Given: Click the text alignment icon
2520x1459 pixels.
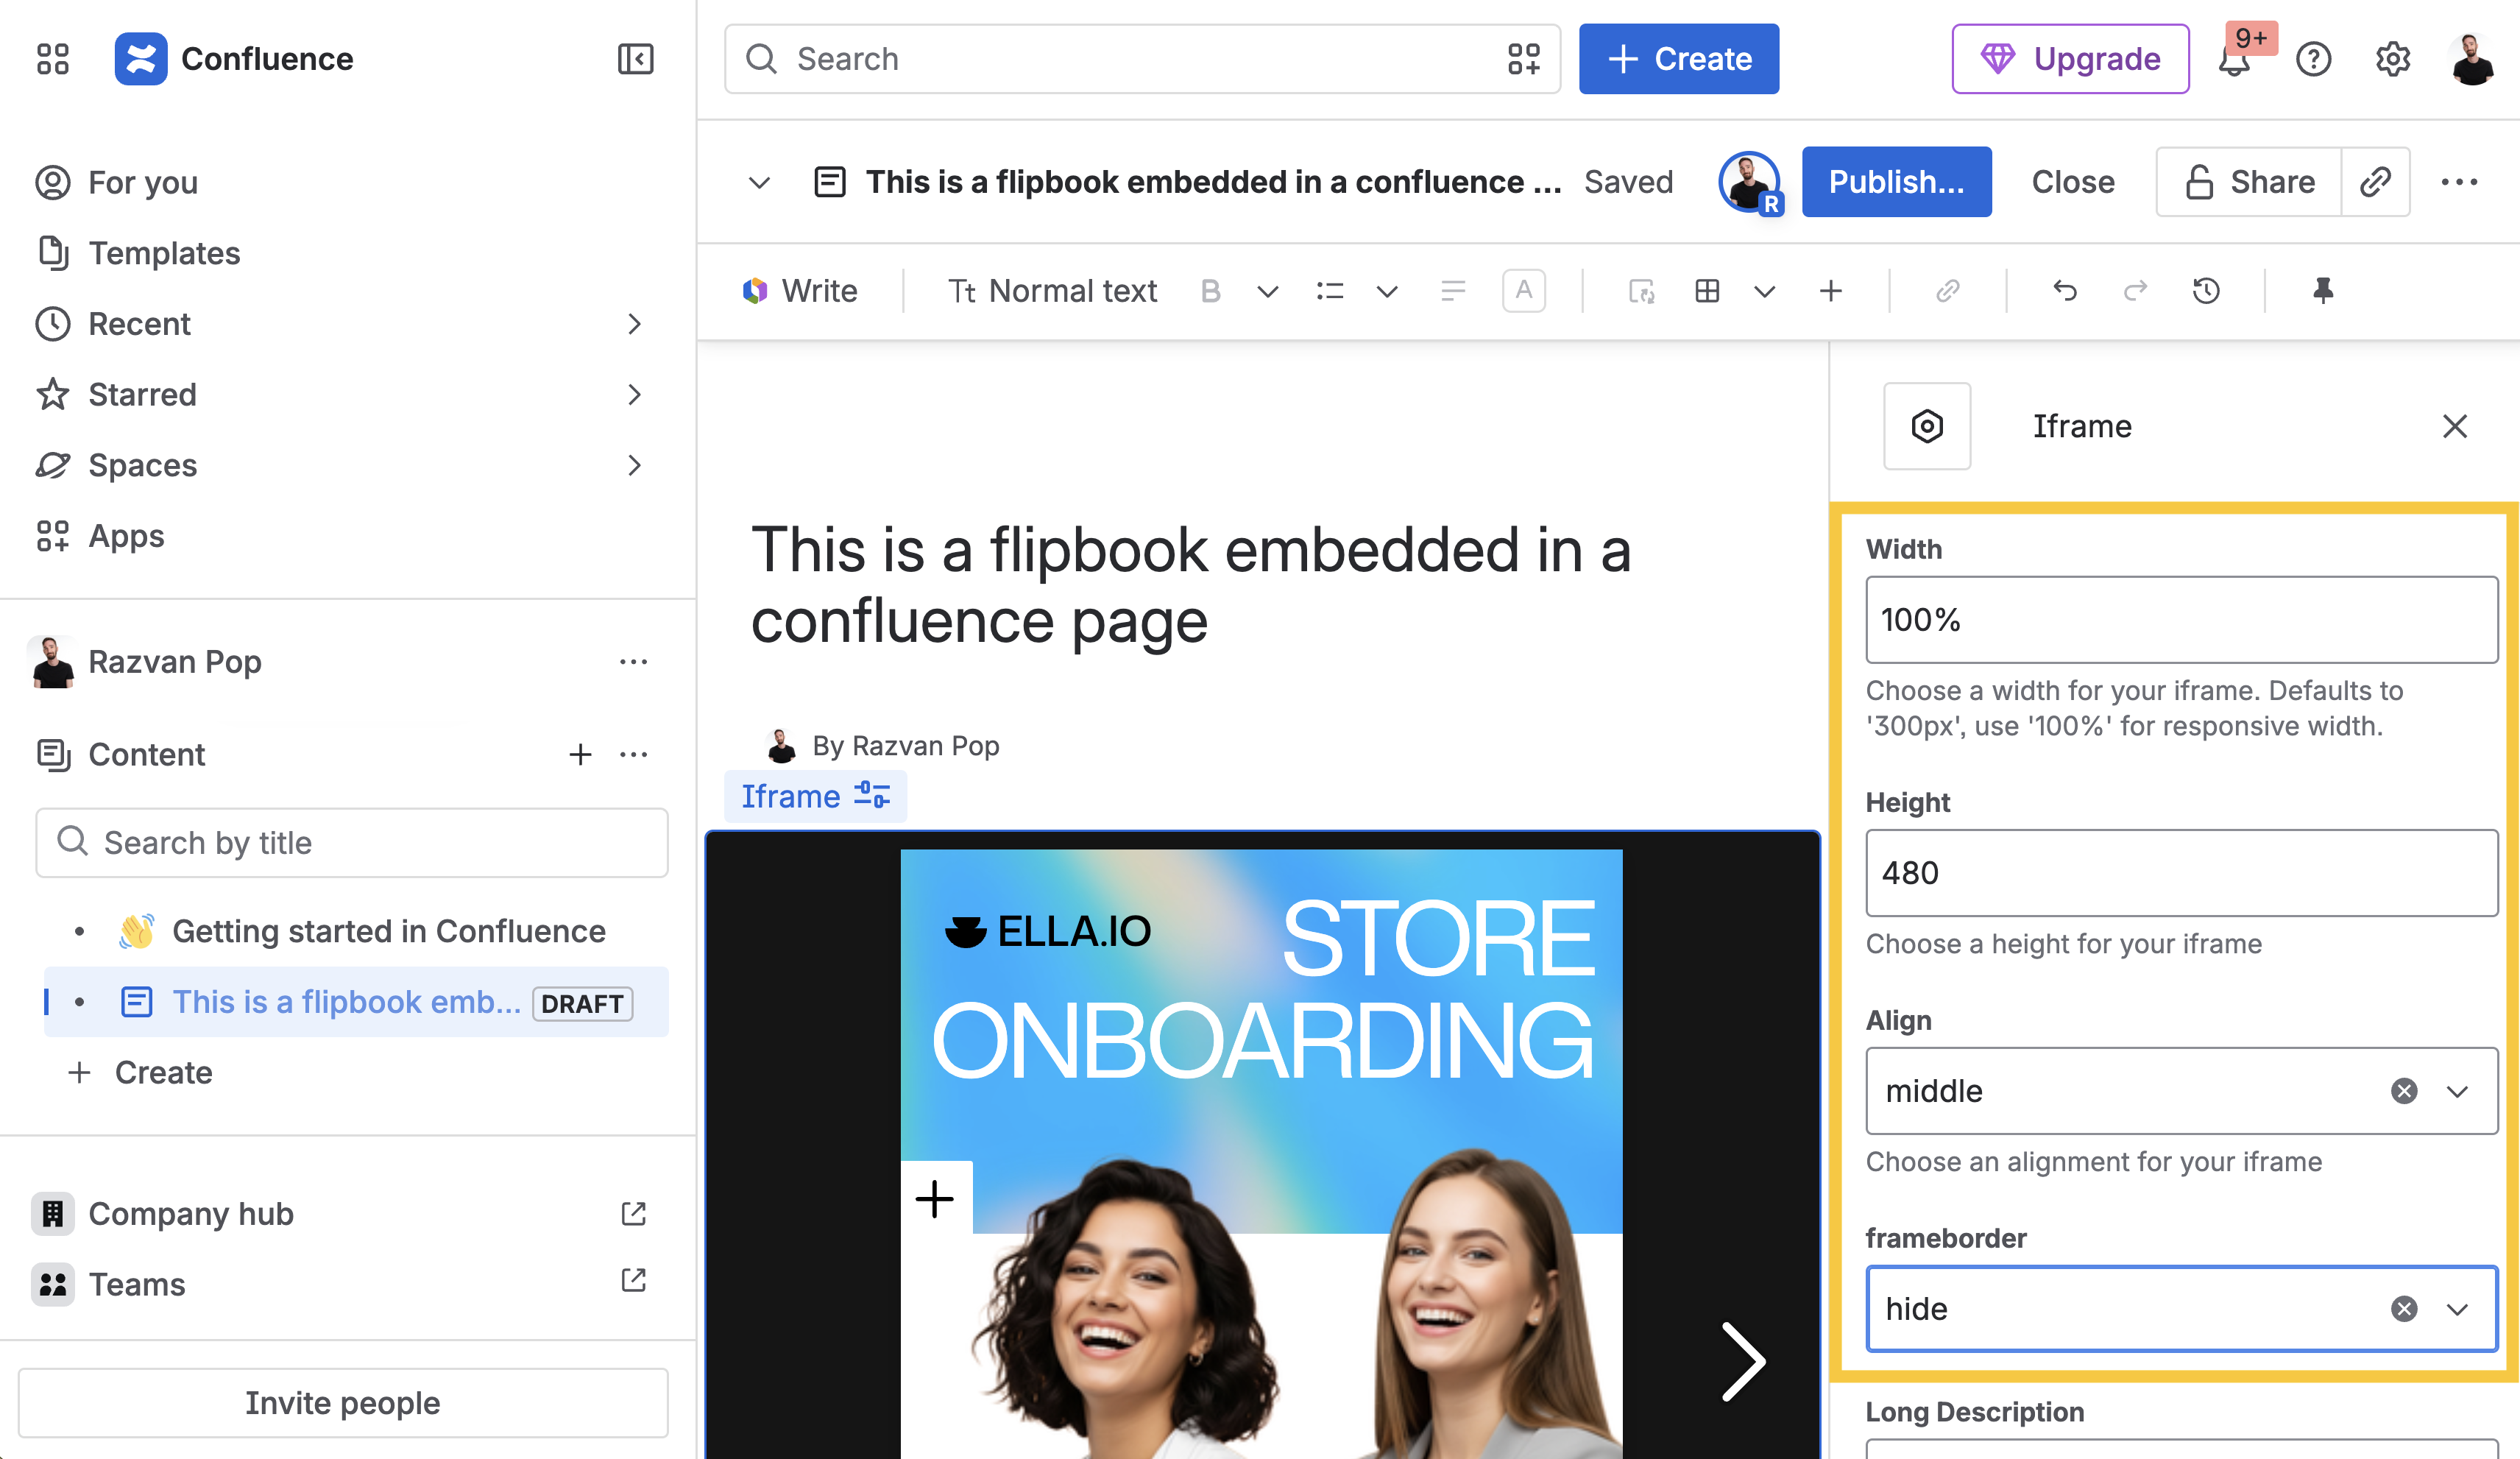Looking at the screenshot, I should pos(1452,291).
